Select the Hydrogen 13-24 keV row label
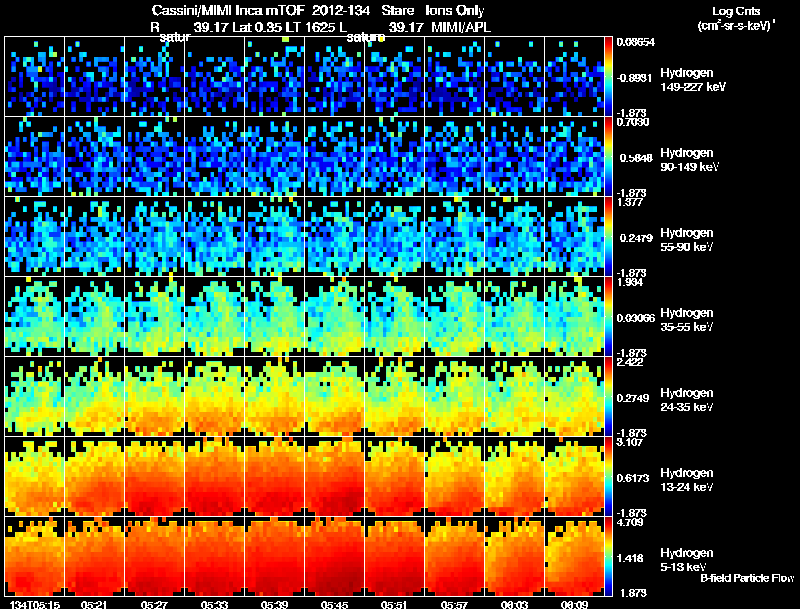Image resolution: width=800 pixels, height=609 pixels. [686, 480]
